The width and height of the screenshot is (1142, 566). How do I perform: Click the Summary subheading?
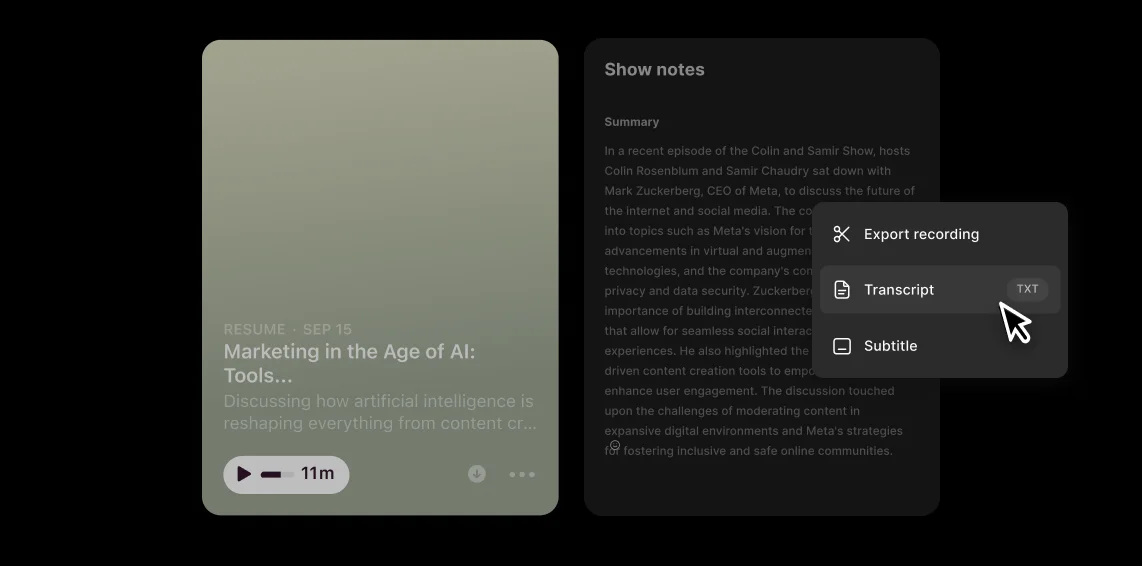click(631, 122)
